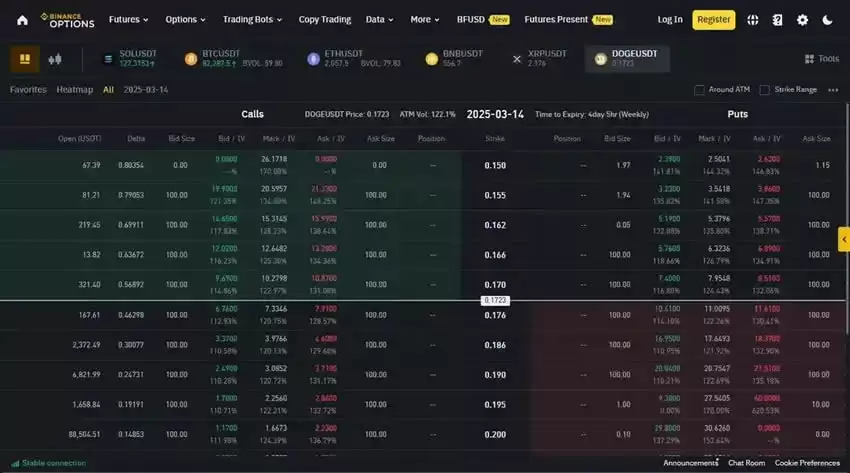850x473 pixels.
Task: Select the option chain table view icon
Action: pos(25,59)
